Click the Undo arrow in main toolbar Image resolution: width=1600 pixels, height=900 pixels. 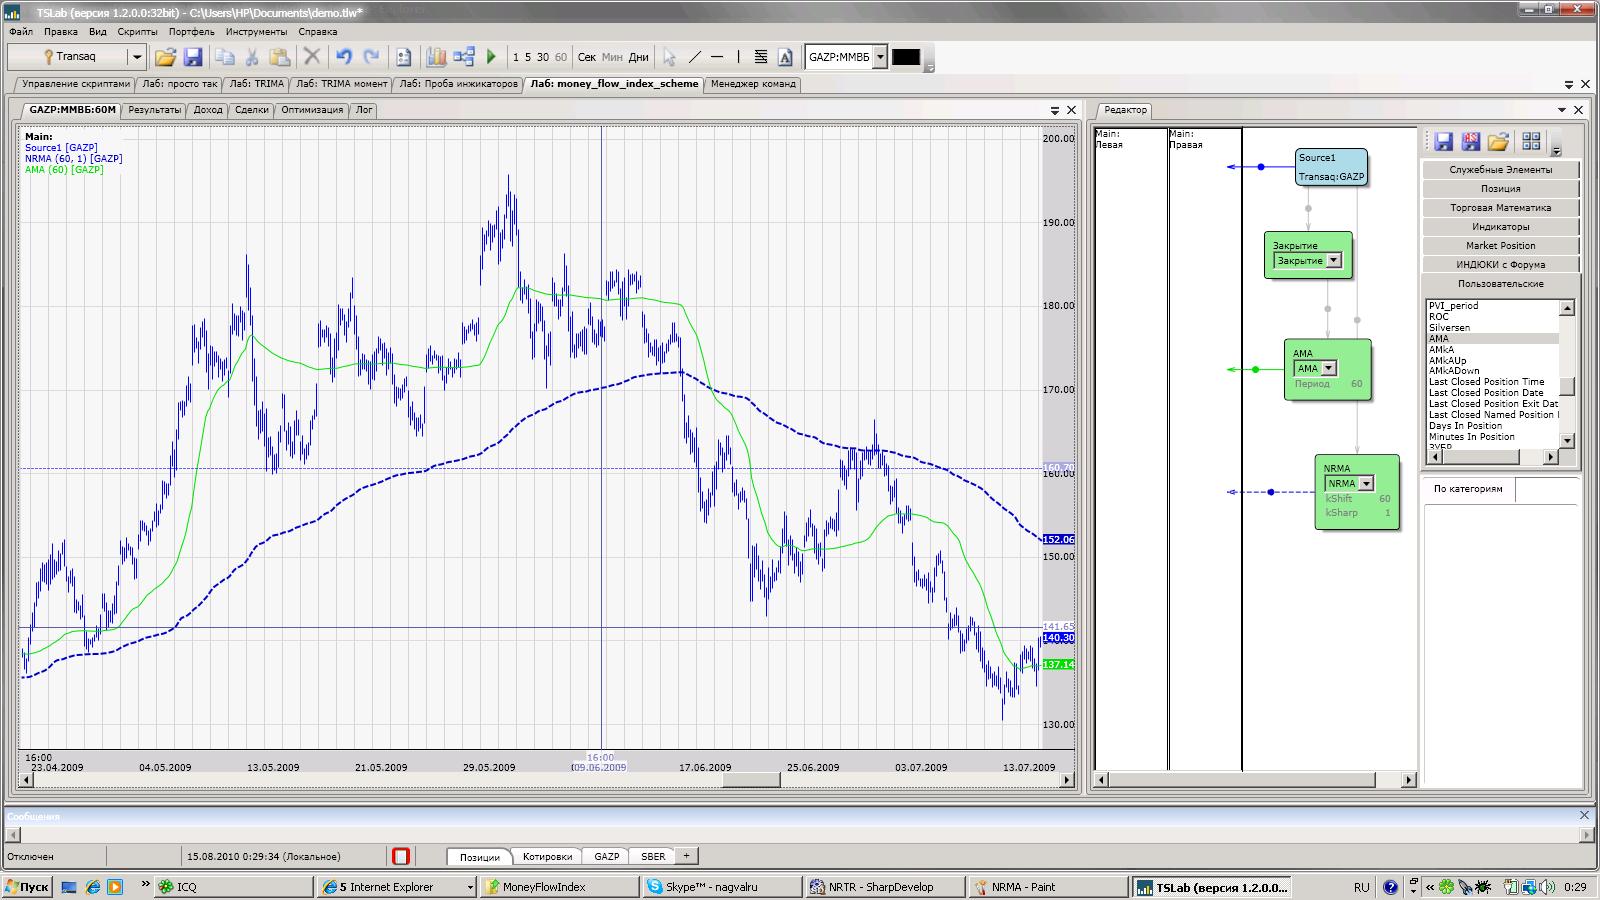(x=344, y=57)
